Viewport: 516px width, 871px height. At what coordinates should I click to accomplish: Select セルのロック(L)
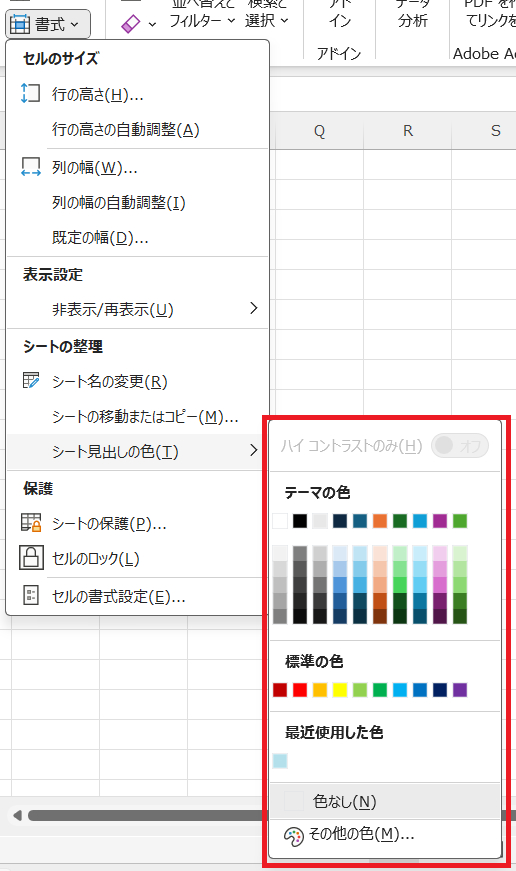138,558
